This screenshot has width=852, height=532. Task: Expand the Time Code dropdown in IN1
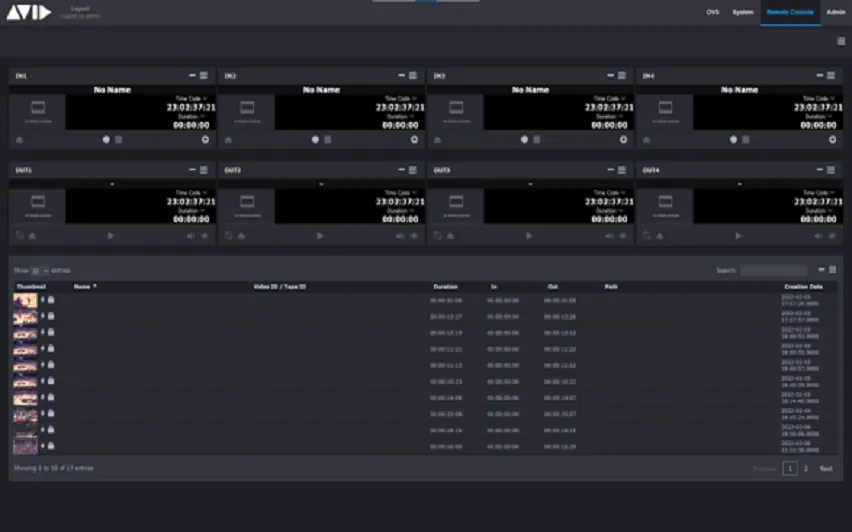pos(191,98)
